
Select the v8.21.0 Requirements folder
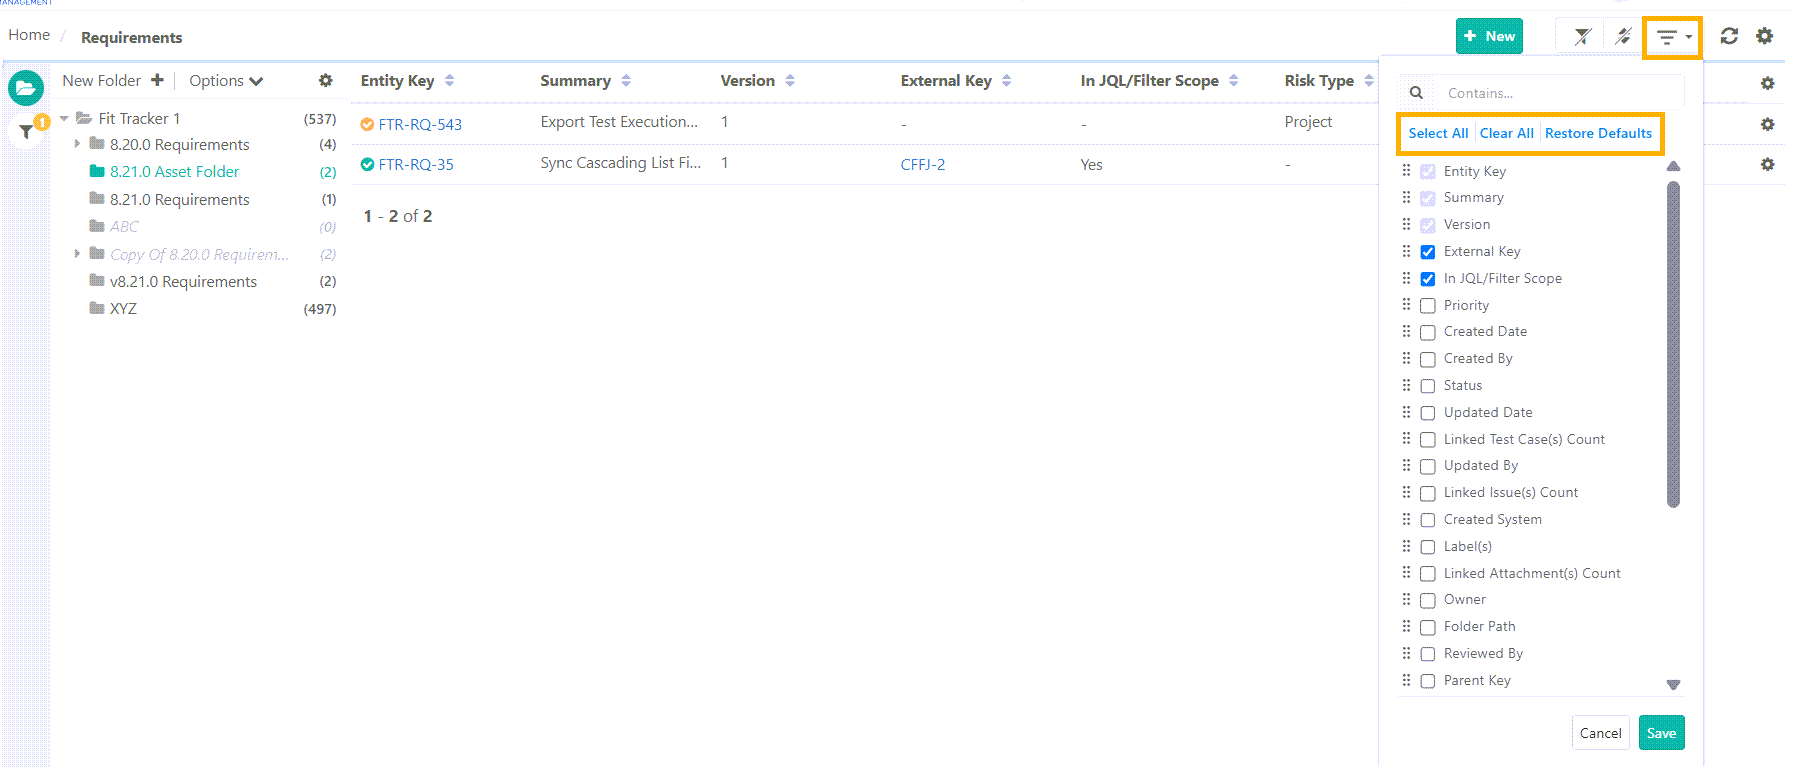[183, 282]
